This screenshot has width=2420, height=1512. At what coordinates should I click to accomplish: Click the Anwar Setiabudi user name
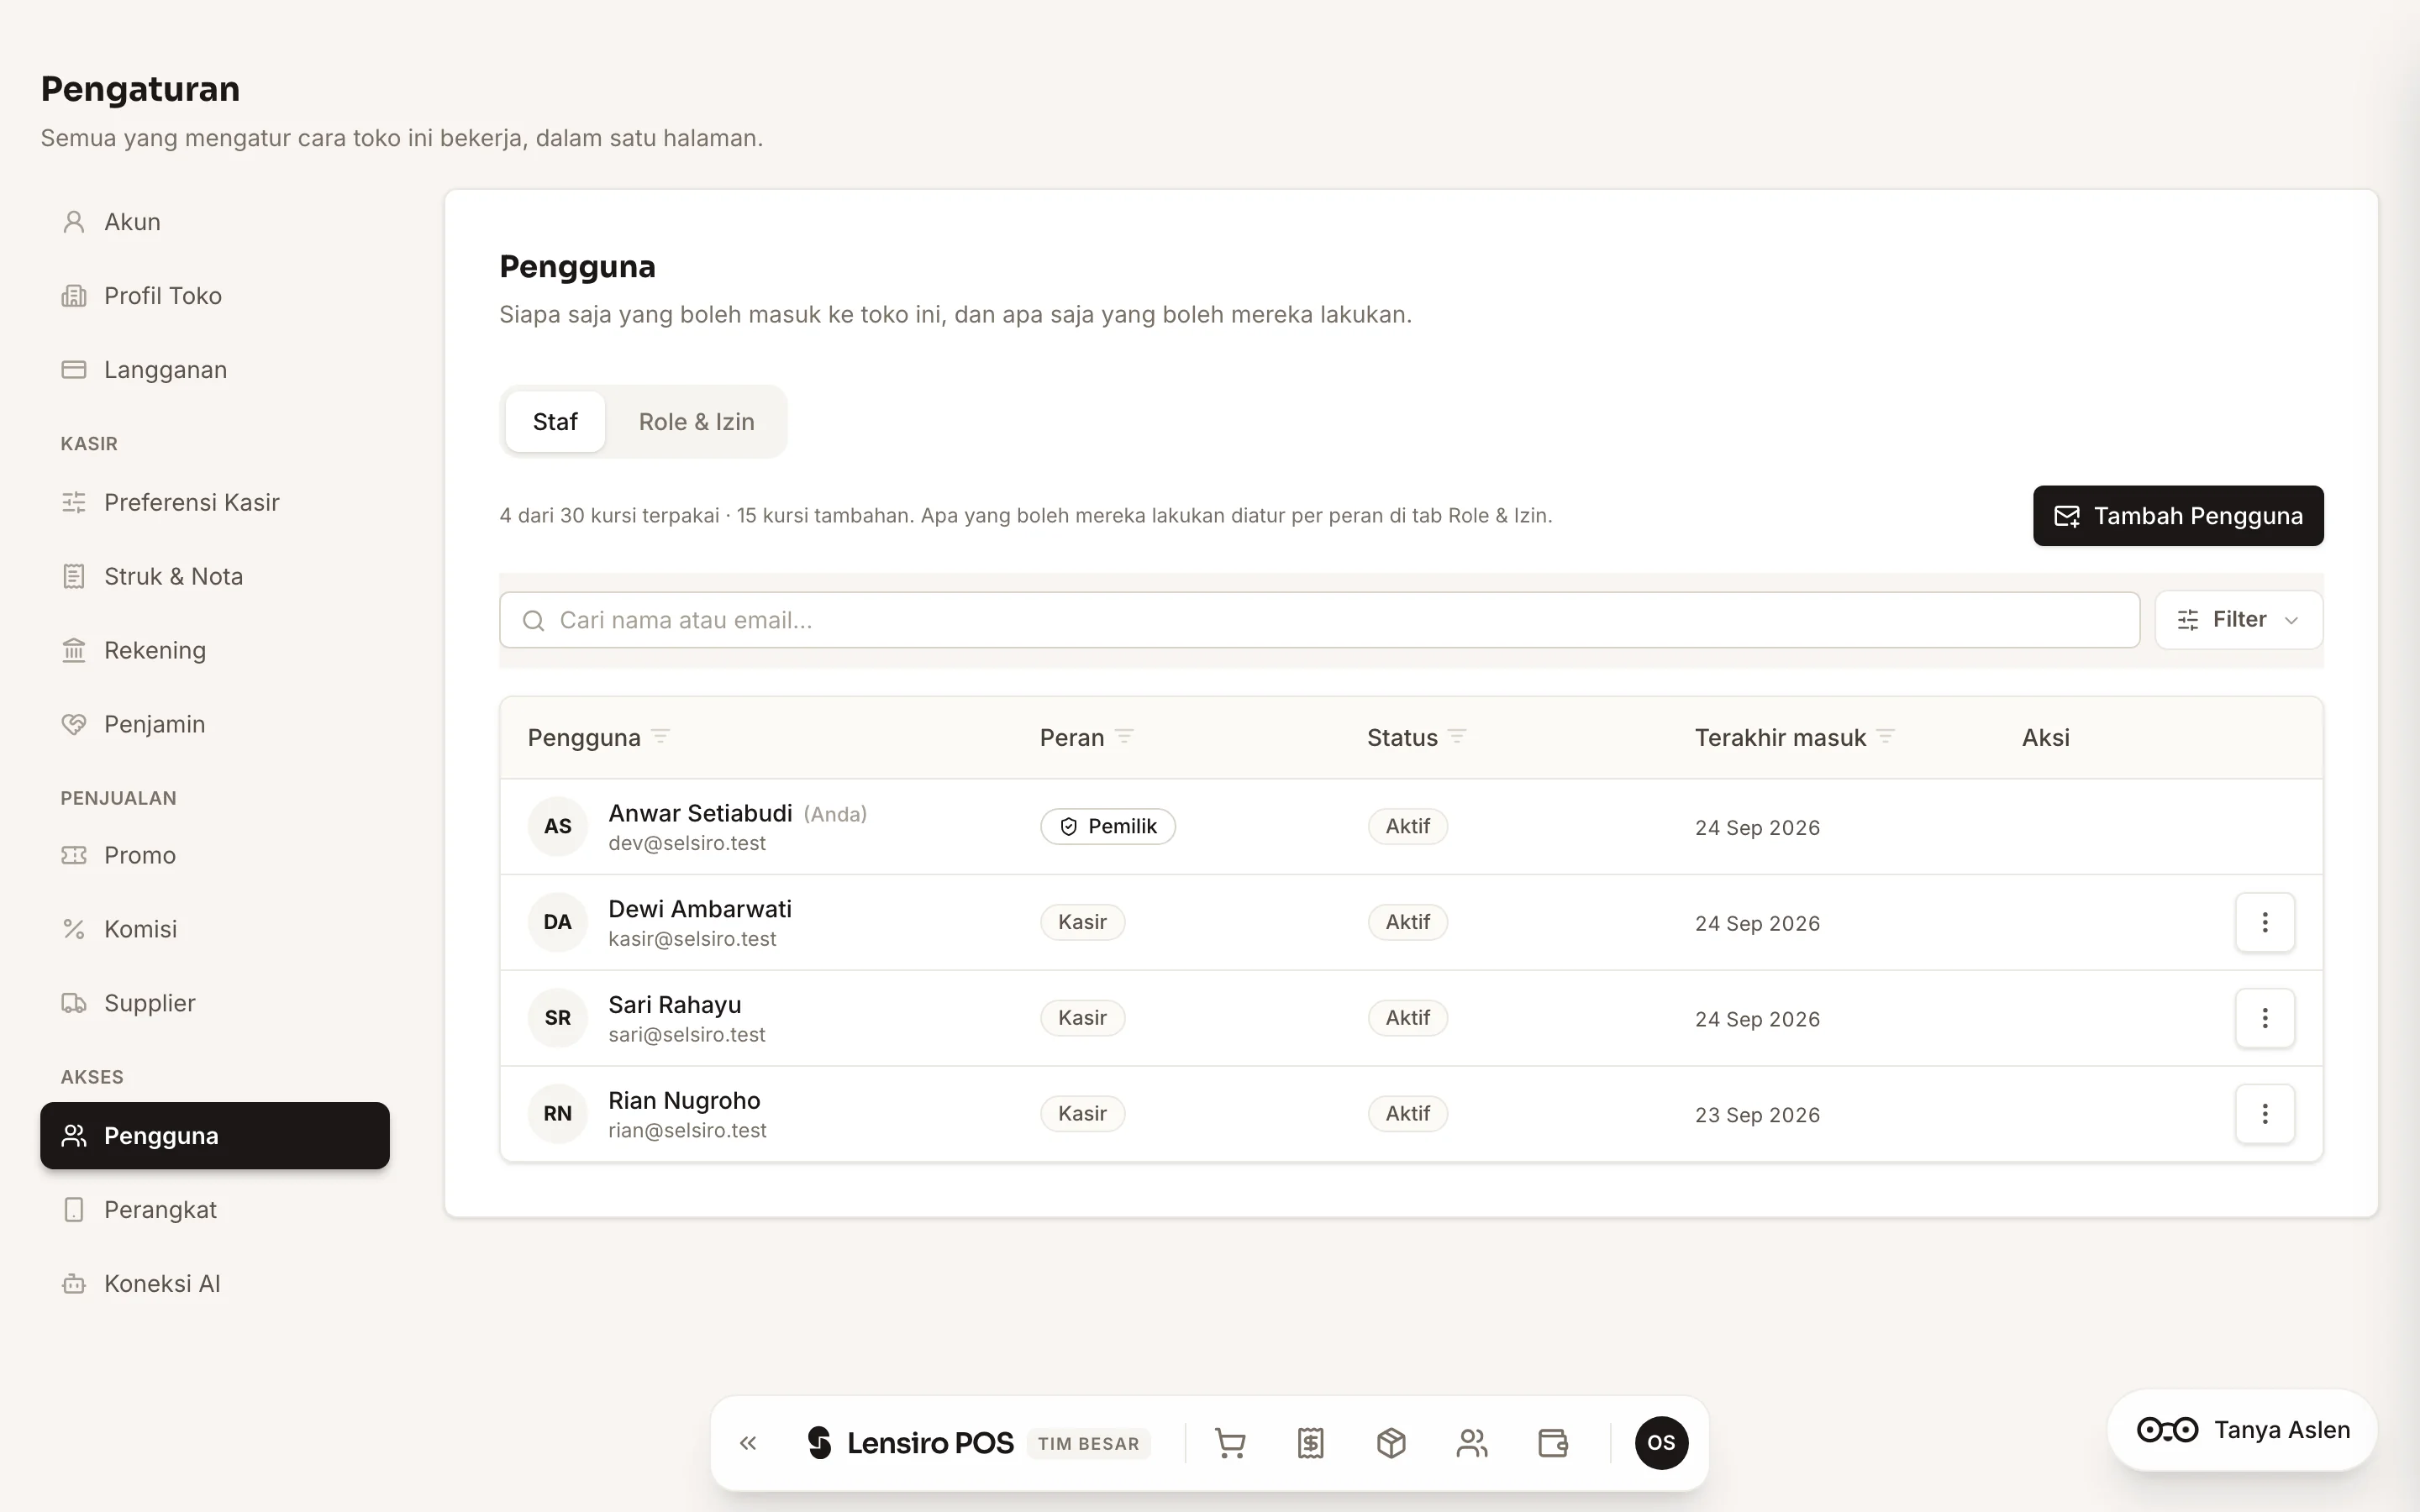click(700, 813)
